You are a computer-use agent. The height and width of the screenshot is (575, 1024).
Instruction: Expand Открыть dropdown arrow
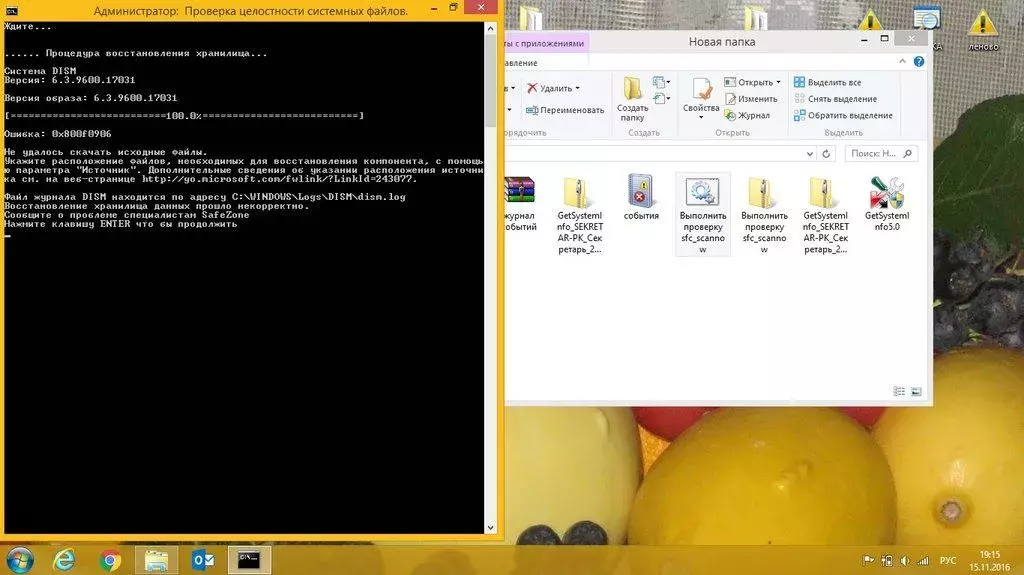pos(778,82)
